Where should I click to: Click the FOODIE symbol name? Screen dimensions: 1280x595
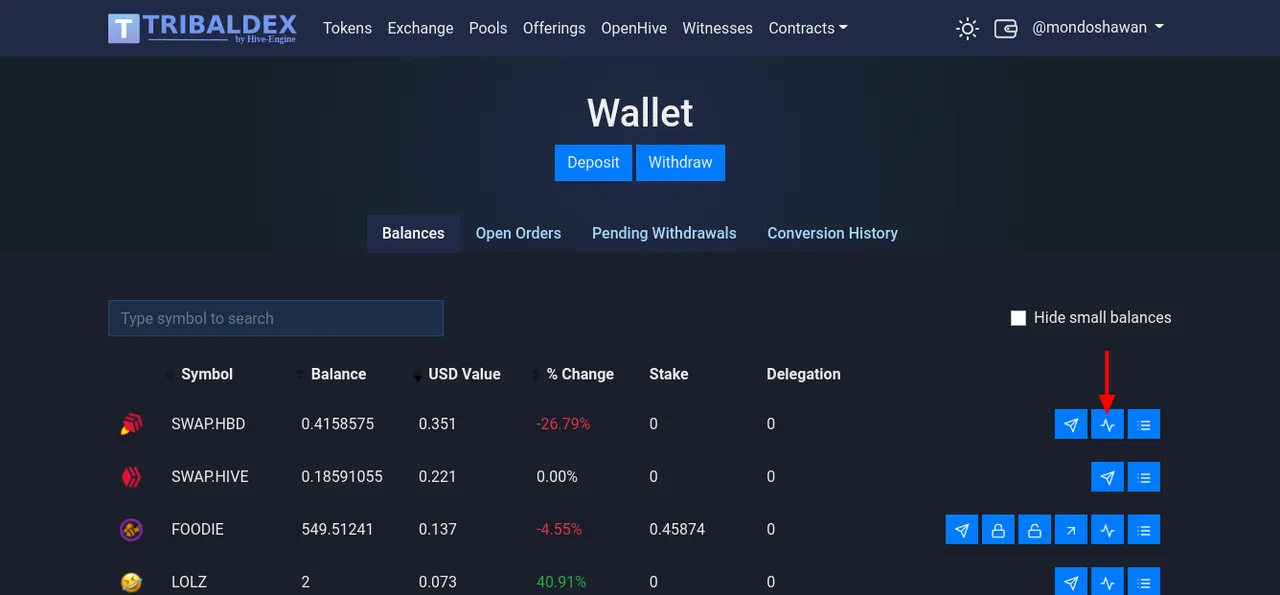(x=197, y=529)
